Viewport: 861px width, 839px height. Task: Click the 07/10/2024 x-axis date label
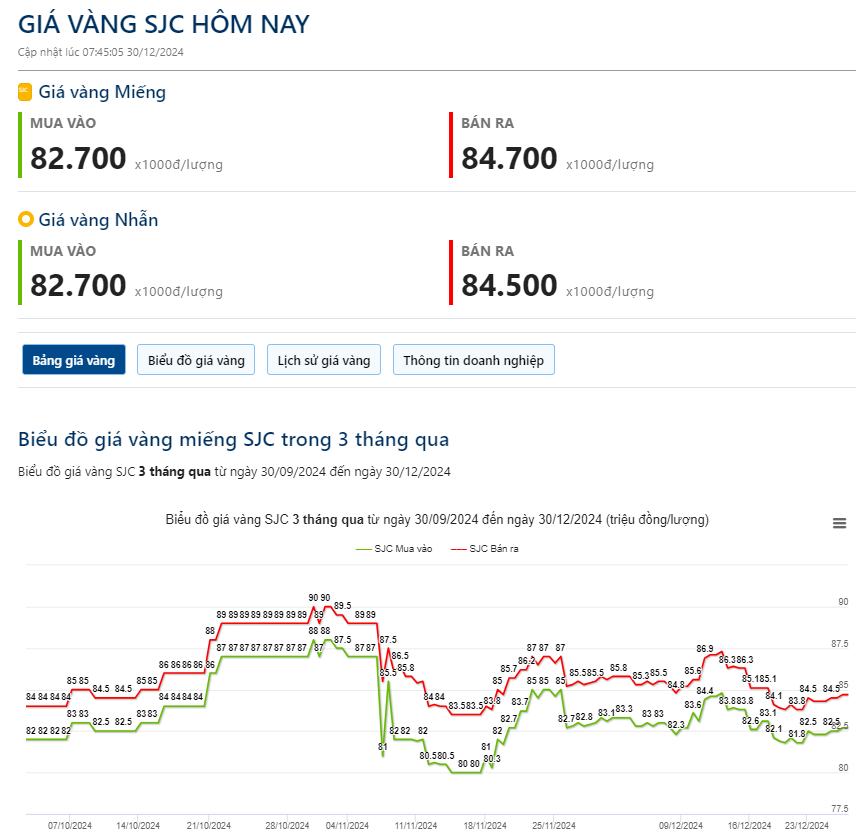coord(70,825)
